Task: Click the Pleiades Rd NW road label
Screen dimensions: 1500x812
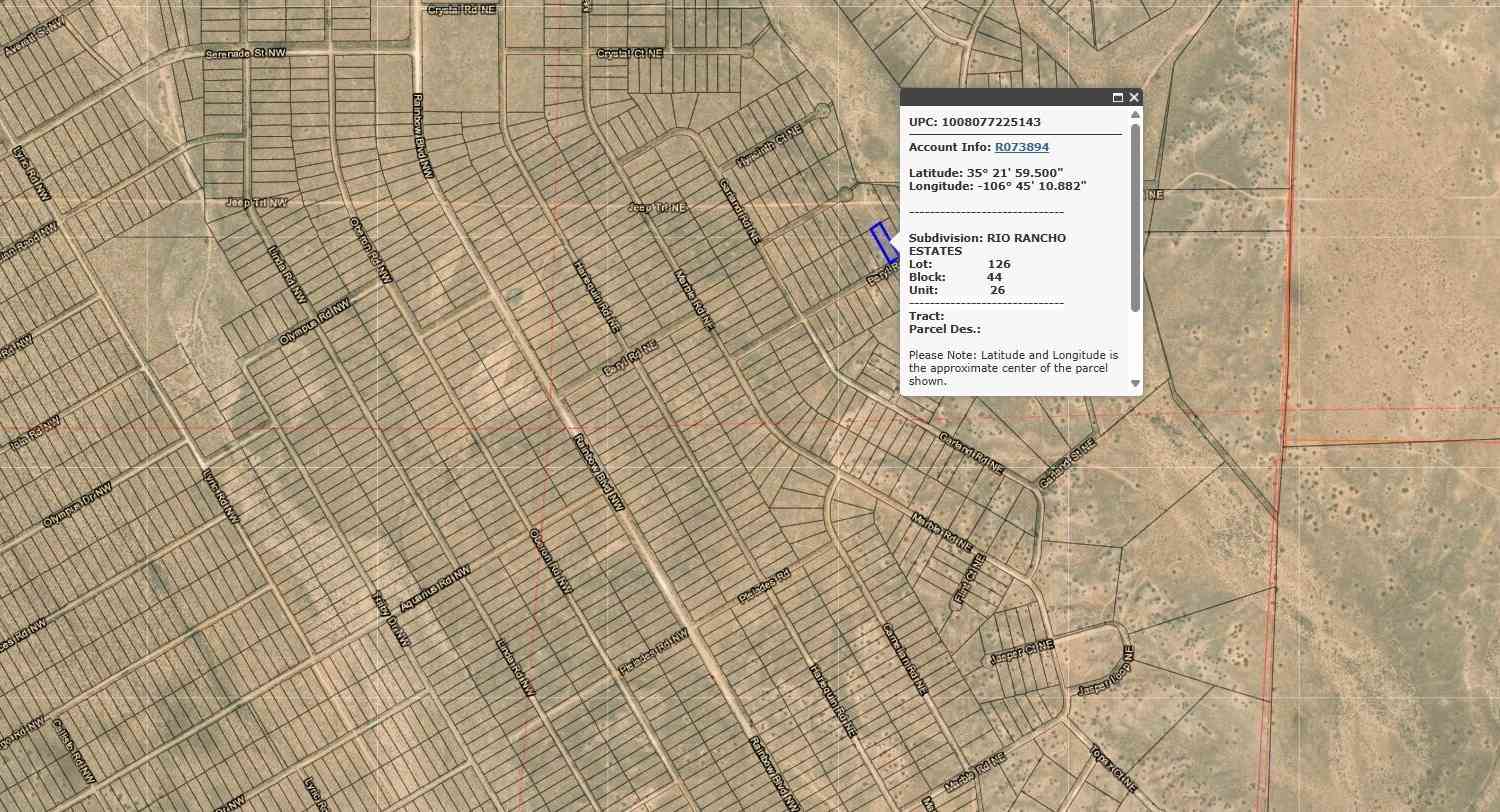Action: pos(653,650)
